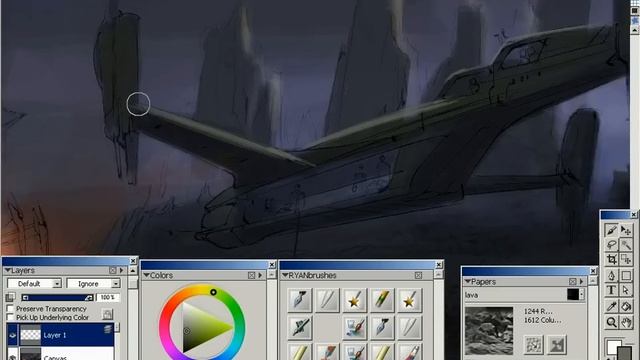640x360 pixels.
Task: Pick the thin stylus brush next to the first pen nib
Action: click(x=327, y=300)
